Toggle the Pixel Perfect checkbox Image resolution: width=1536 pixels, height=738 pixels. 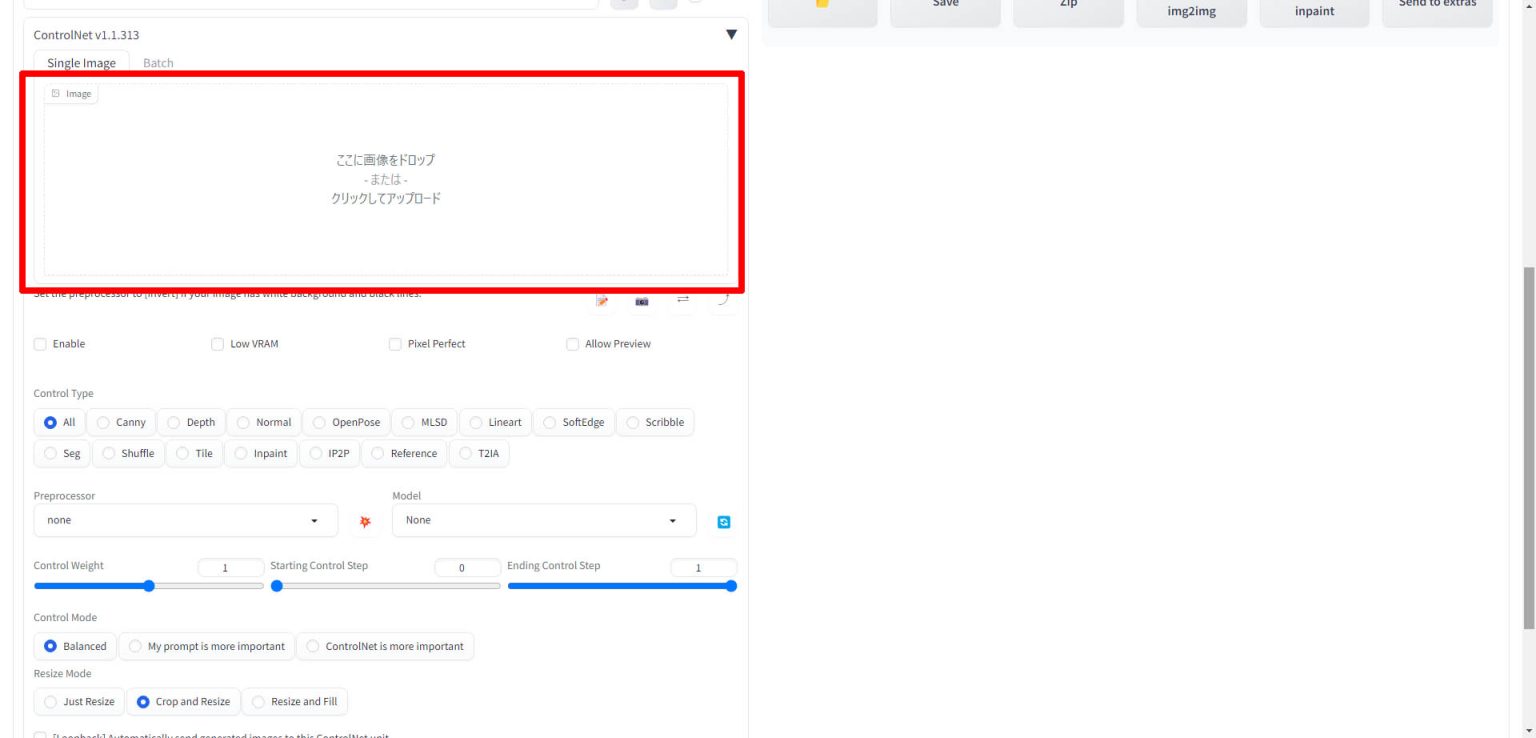point(395,344)
